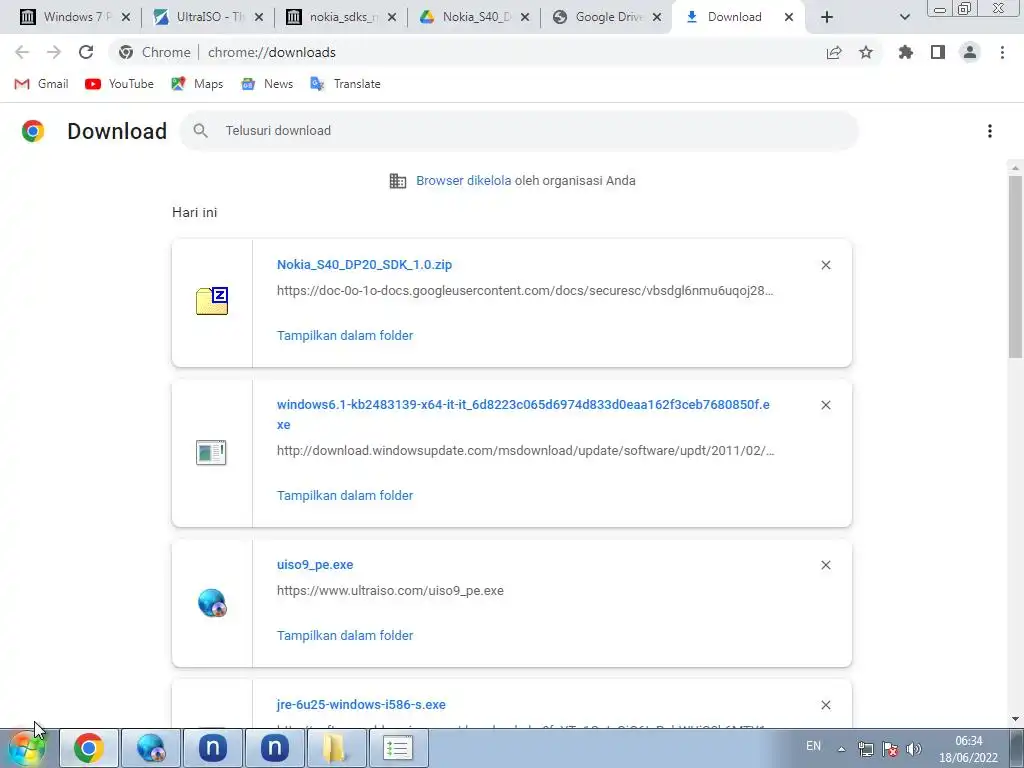The image size is (1024, 768).
Task: Show uiso9_pe.exe in folder
Action: point(345,635)
